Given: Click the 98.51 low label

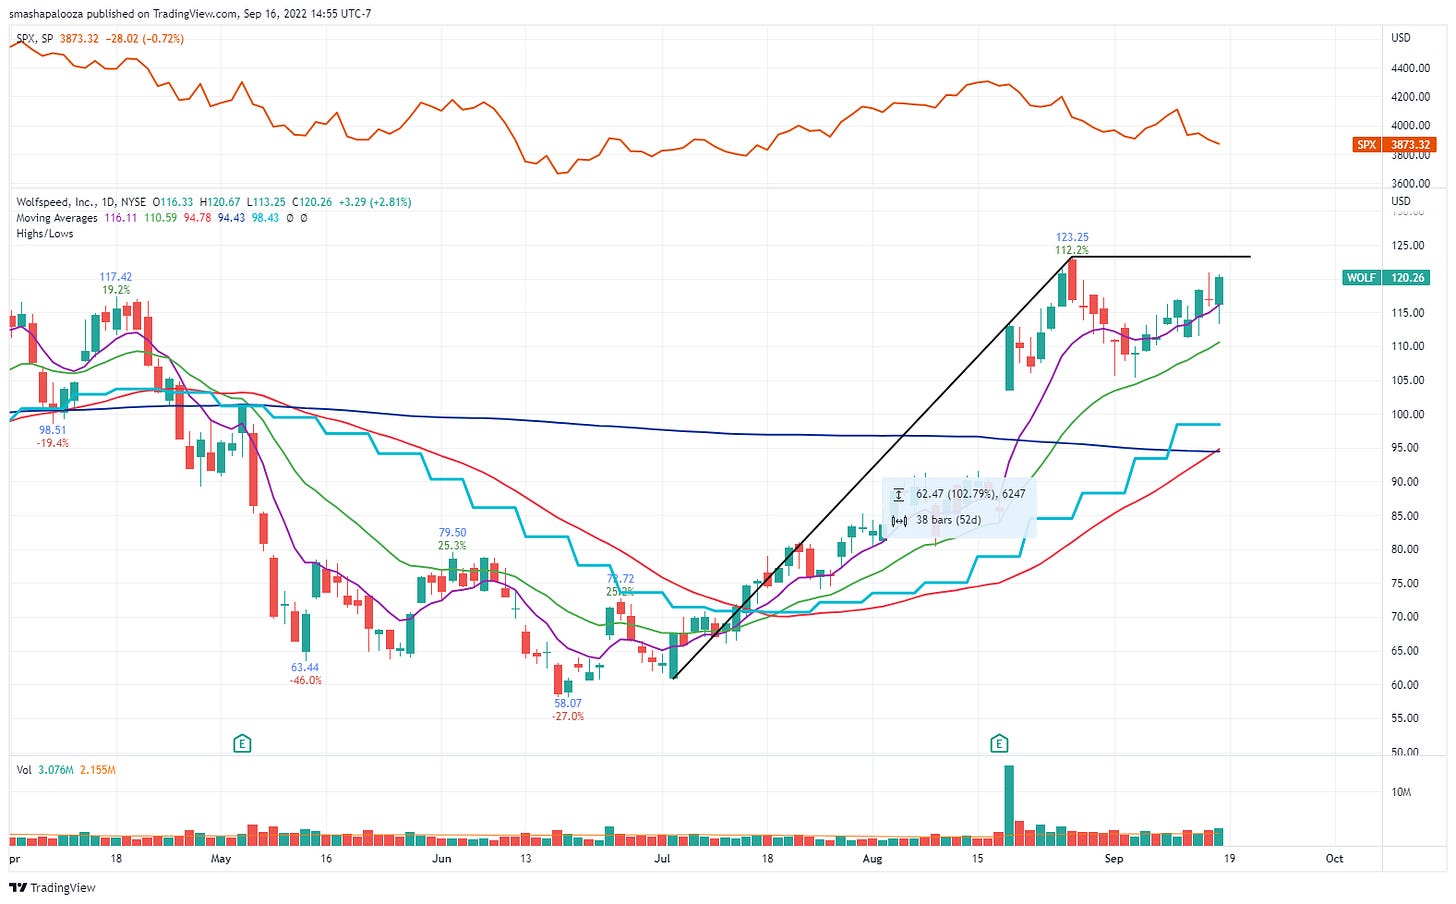Looking at the screenshot, I should click(52, 430).
